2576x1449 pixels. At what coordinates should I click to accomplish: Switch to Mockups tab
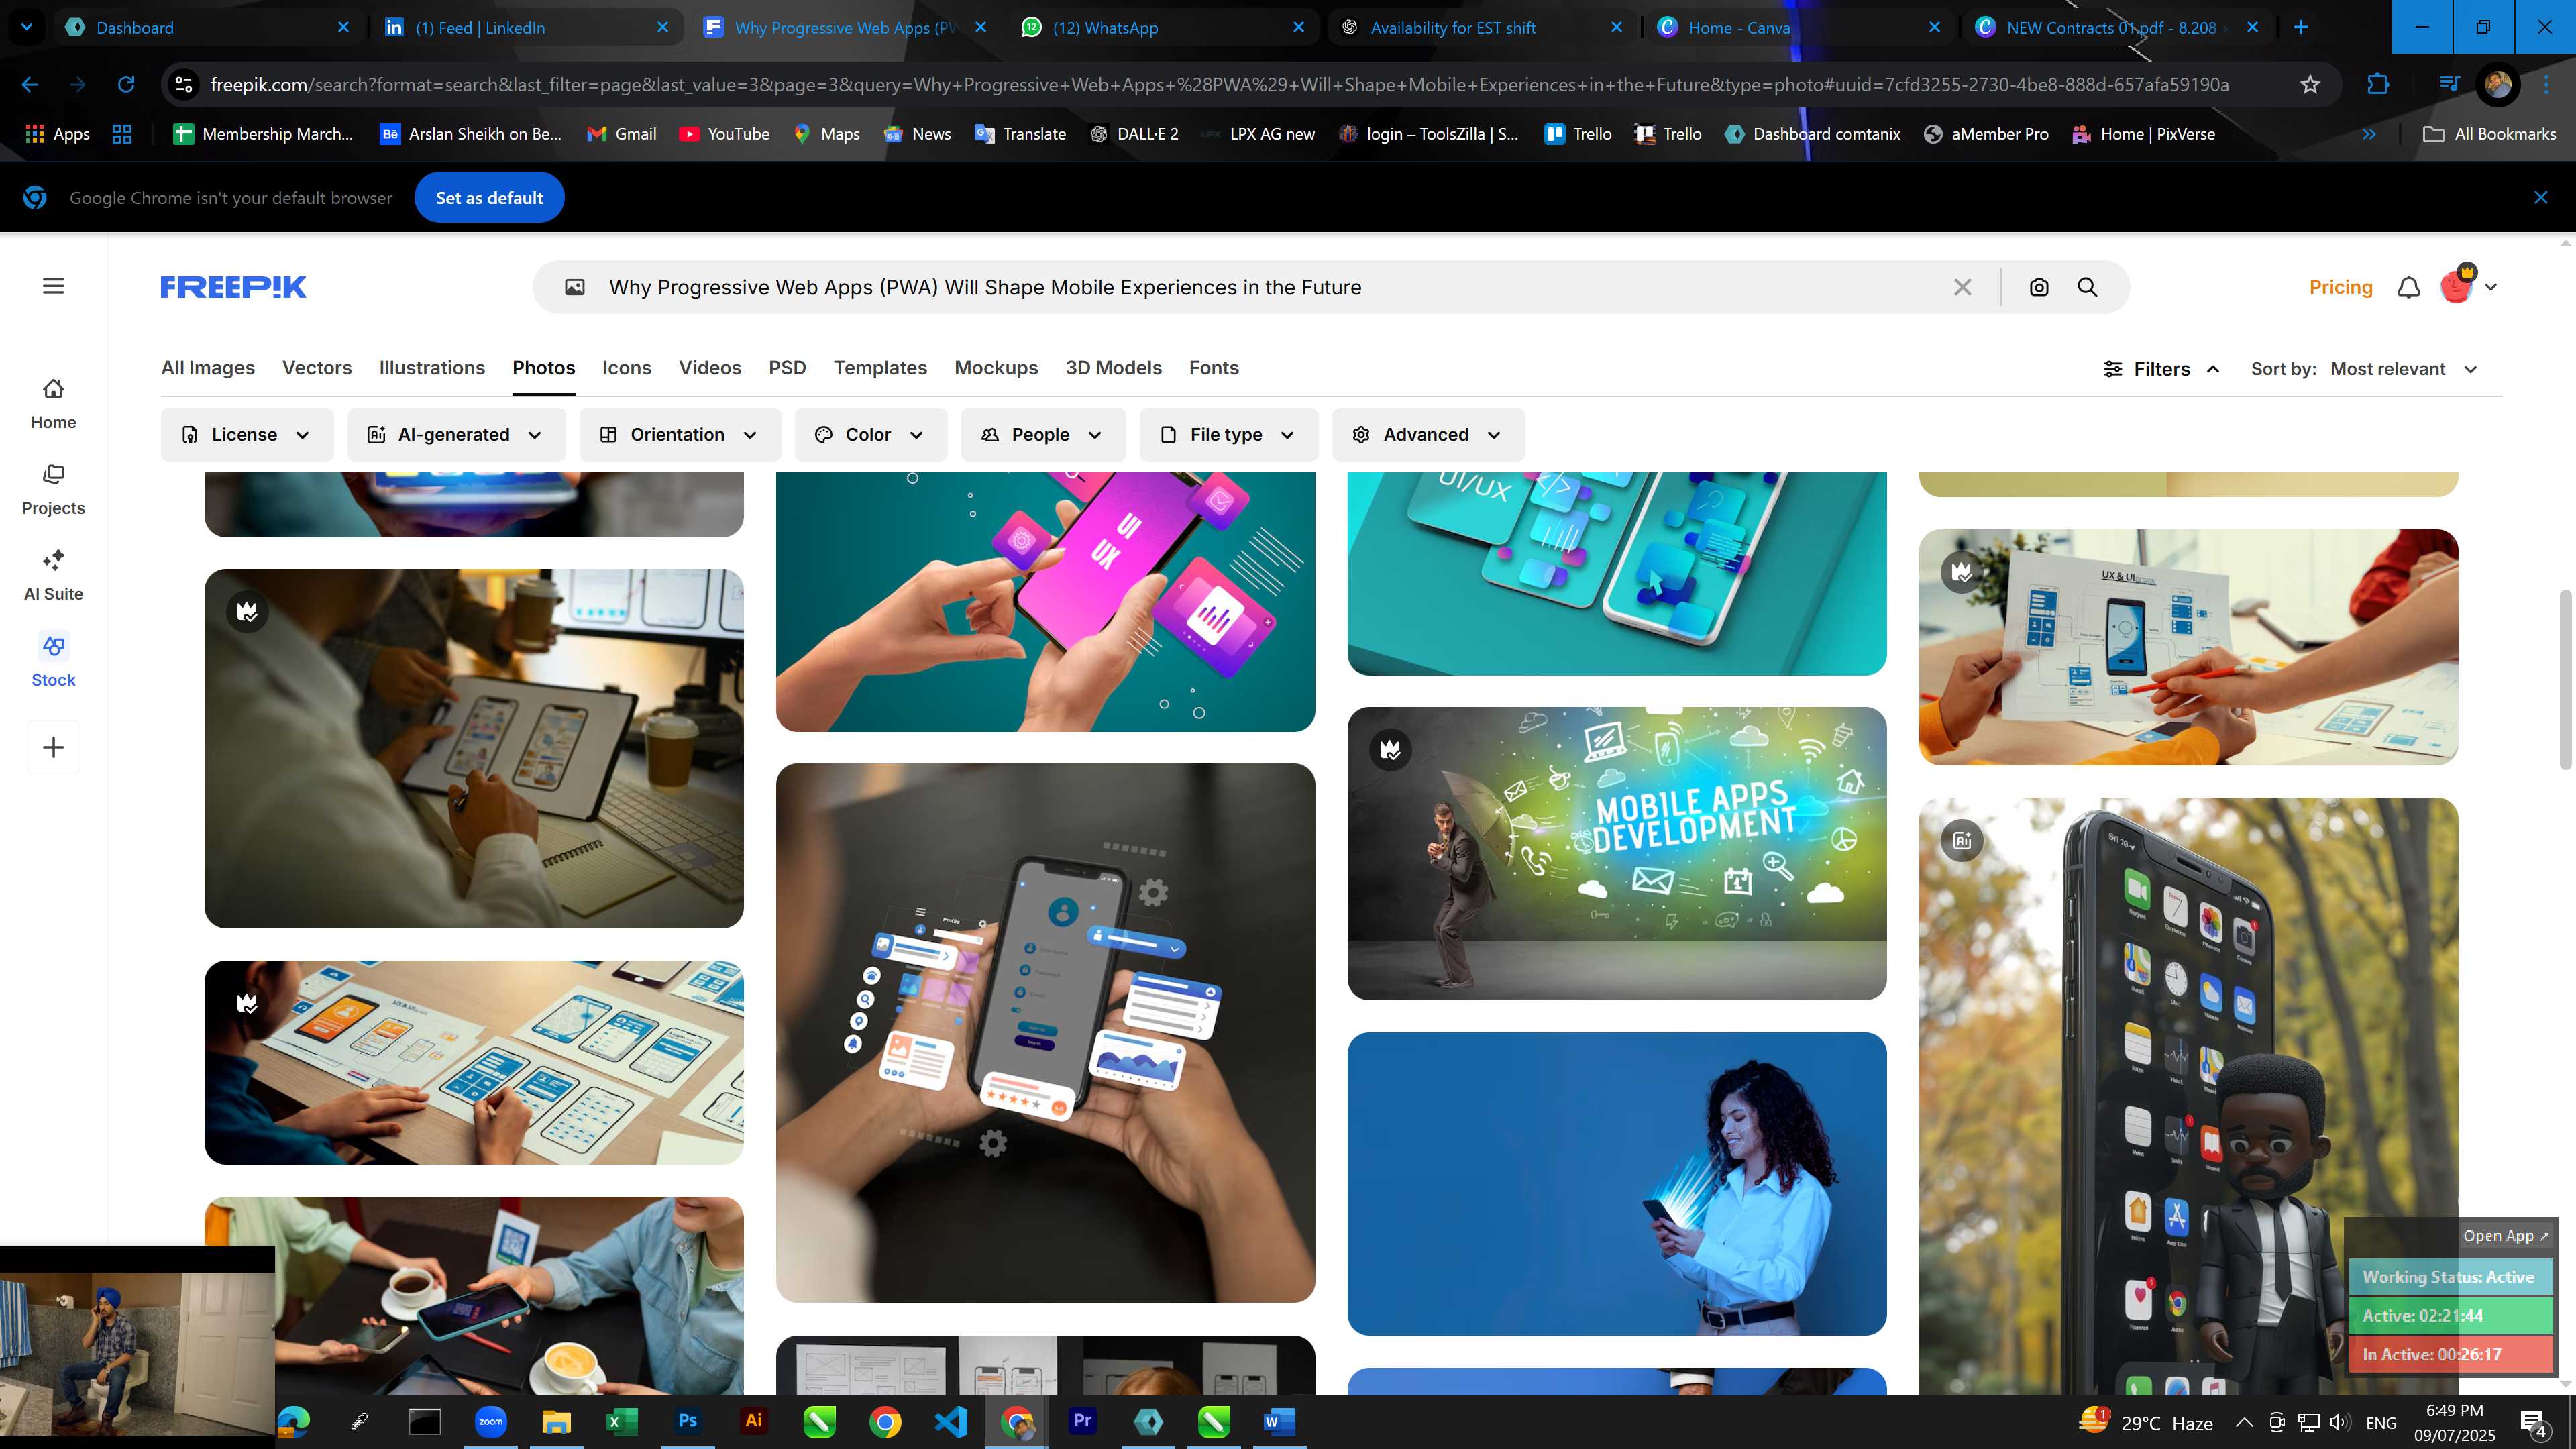996,368
